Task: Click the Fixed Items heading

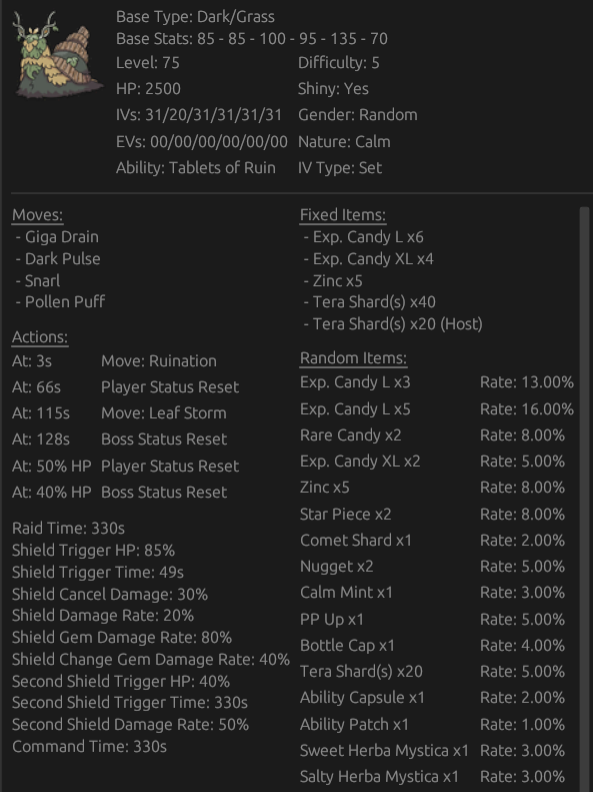Action: [343, 215]
